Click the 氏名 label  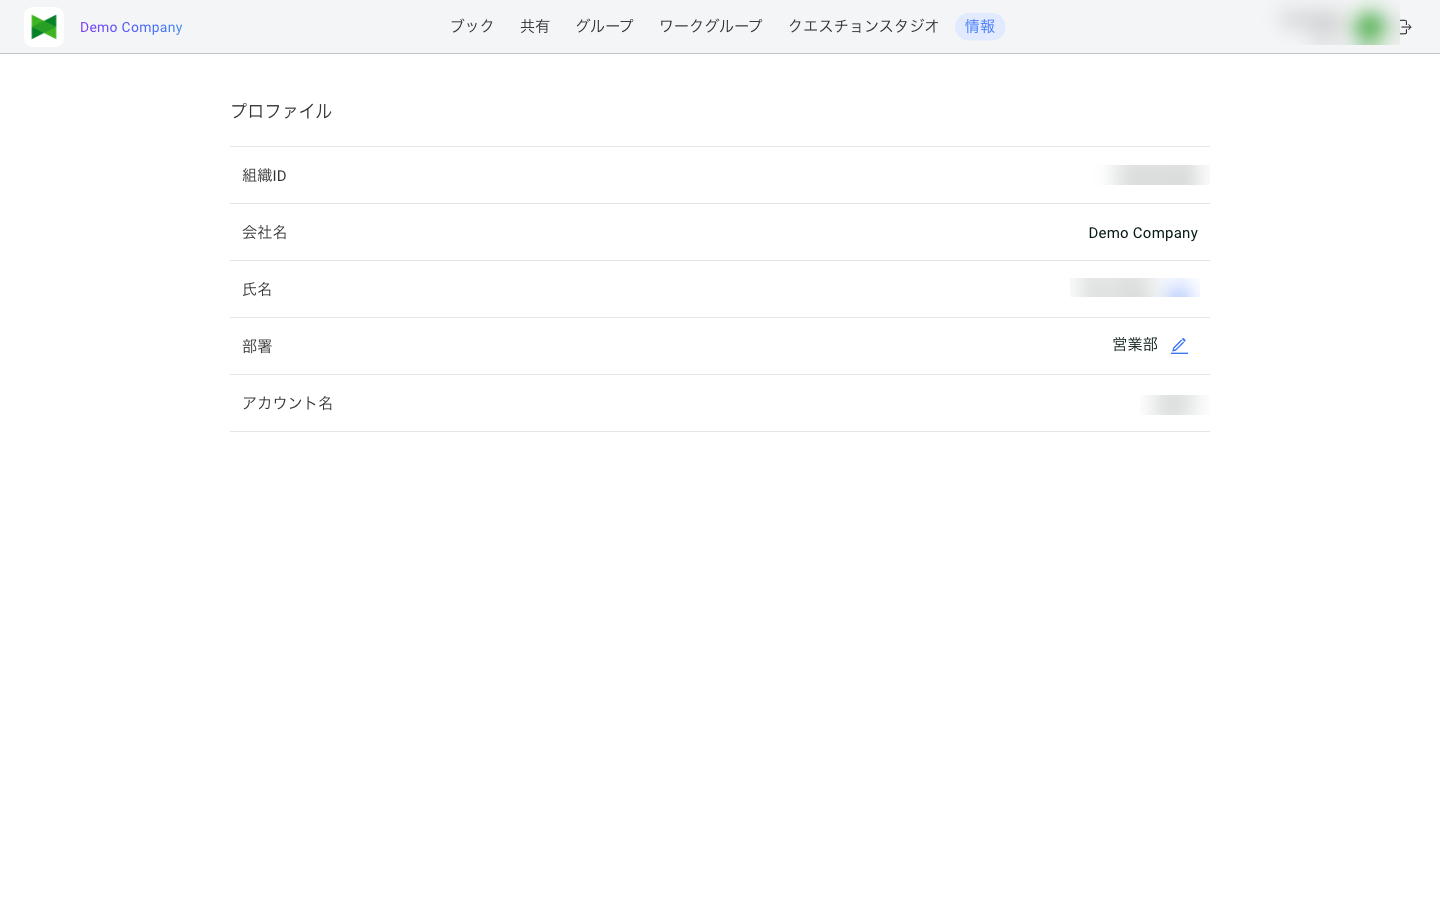[x=257, y=289]
